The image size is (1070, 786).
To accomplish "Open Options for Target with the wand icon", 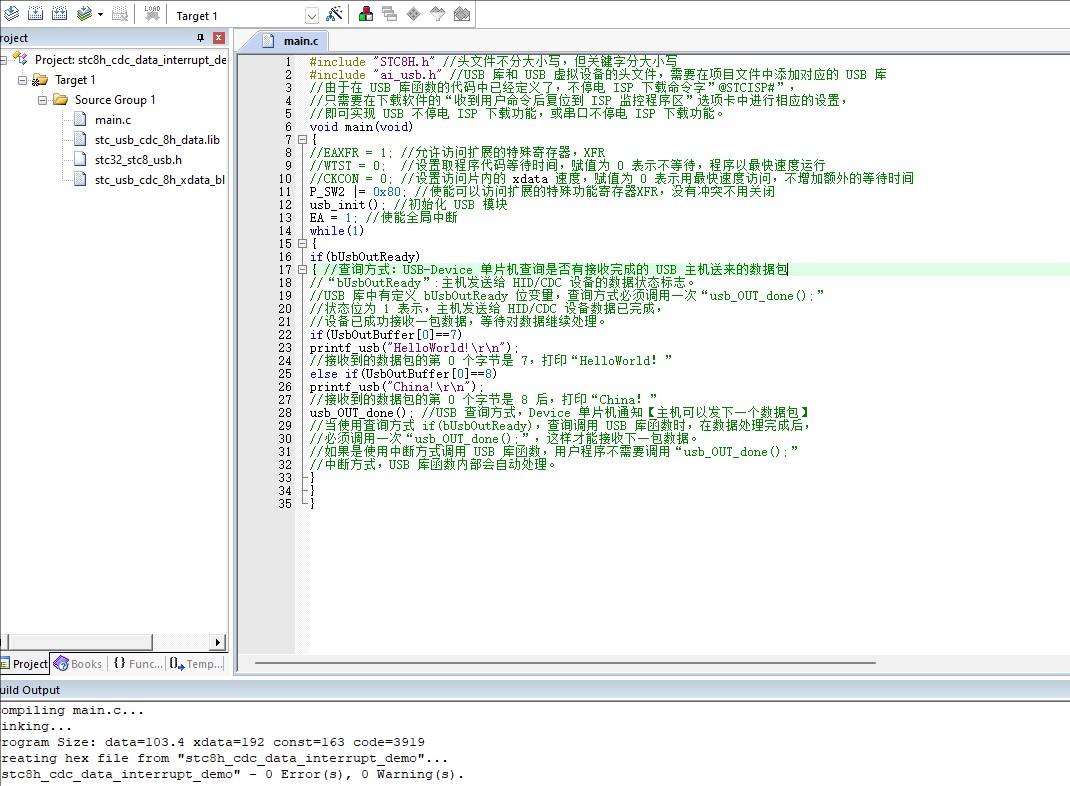I will pyautogui.click(x=334, y=14).
